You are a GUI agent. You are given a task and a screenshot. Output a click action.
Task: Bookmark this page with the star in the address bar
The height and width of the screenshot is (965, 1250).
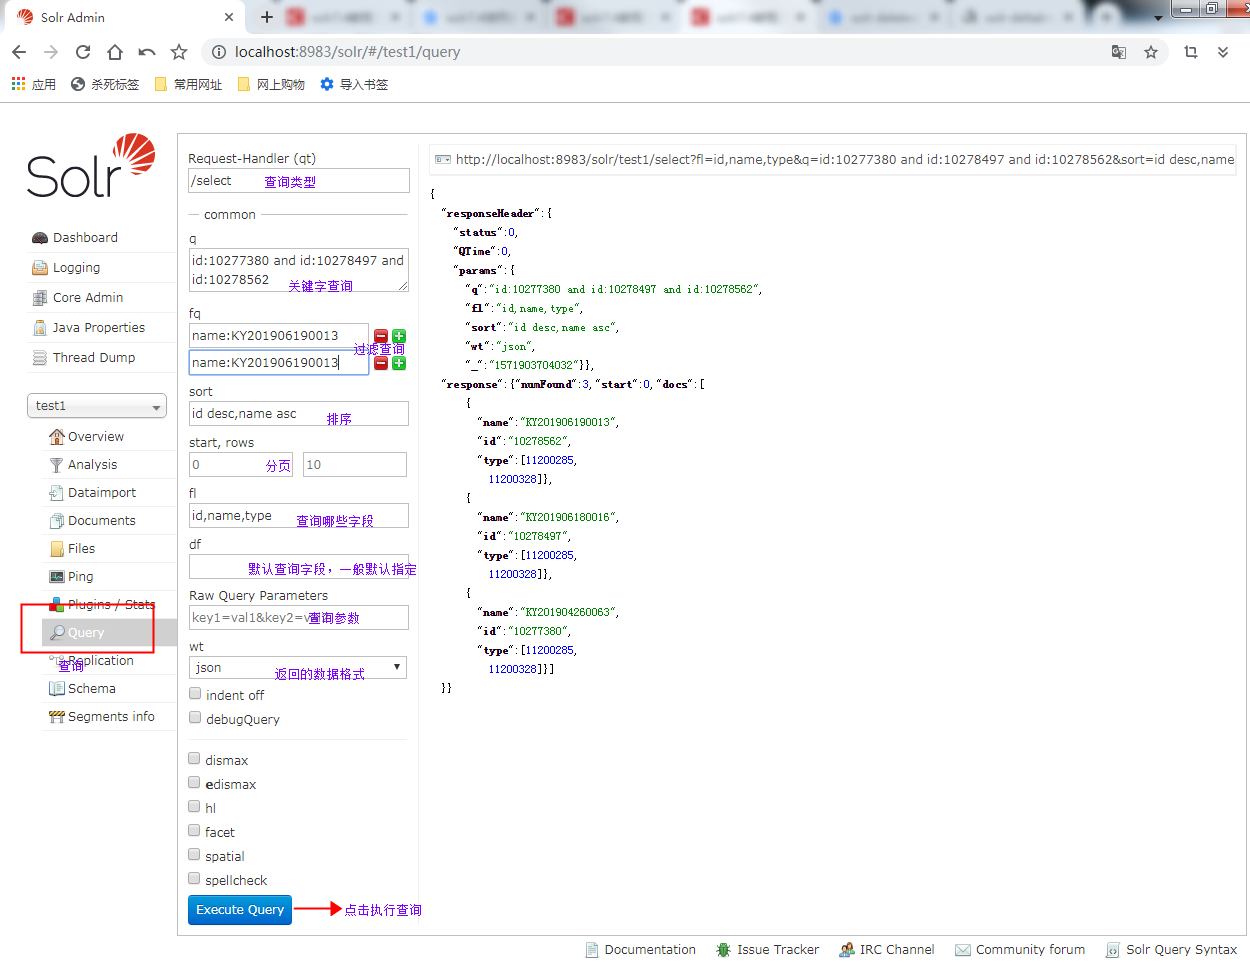coord(1151,52)
